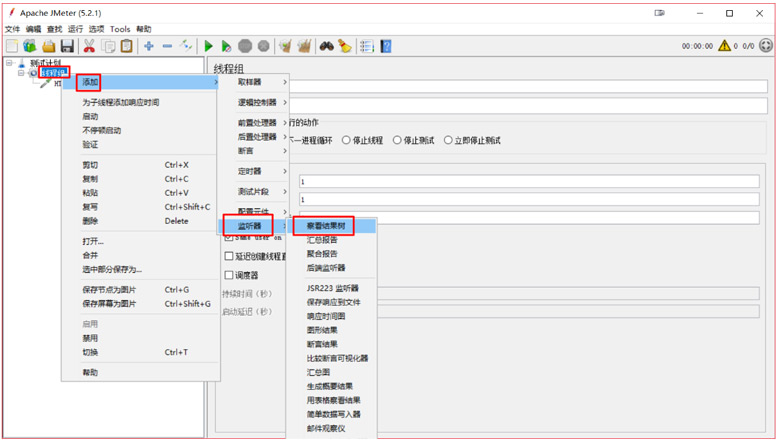Click the grey Stop test icon
780x442 pixels.
pos(245,46)
